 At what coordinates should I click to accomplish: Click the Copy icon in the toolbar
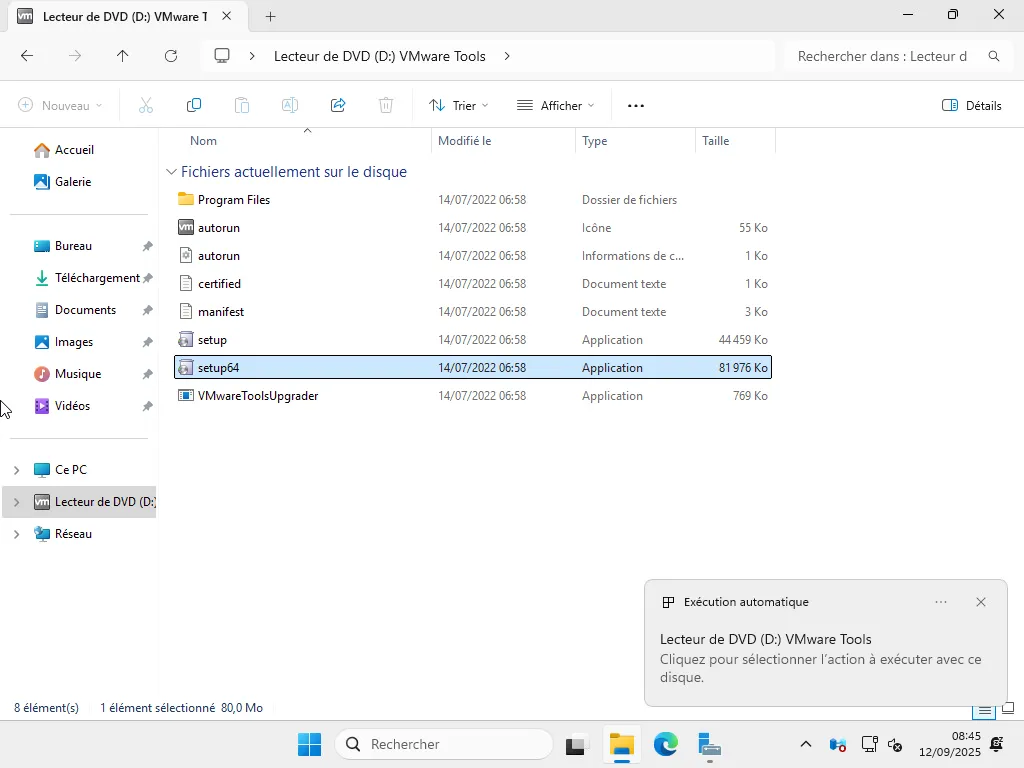(194, 105)
